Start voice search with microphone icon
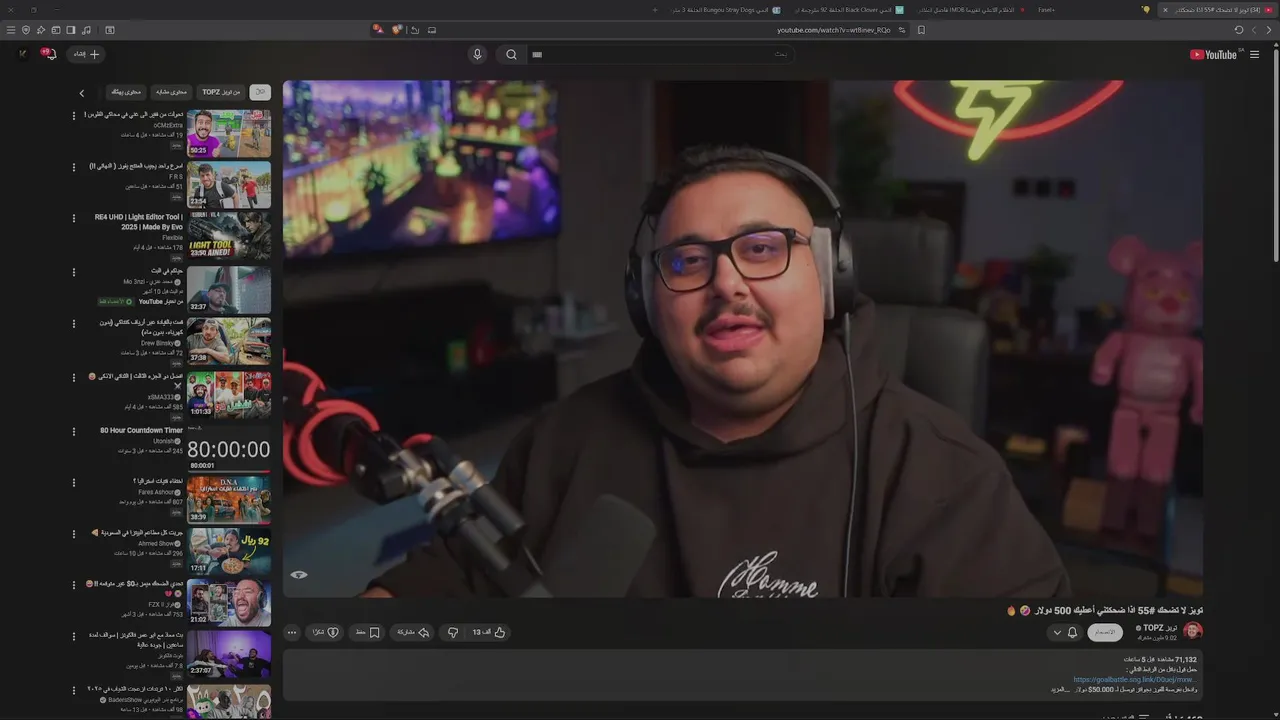1280x720 pixels. tap(477, 54)
